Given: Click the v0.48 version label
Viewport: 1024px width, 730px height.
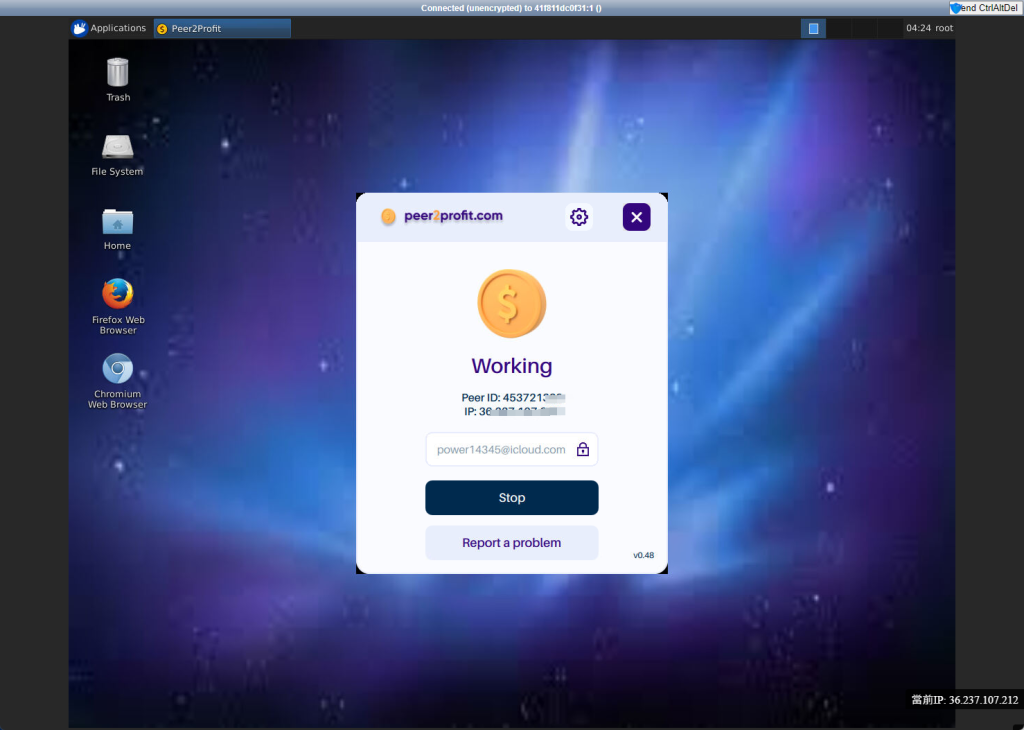Looking at the screenshot, I should 643,555.
